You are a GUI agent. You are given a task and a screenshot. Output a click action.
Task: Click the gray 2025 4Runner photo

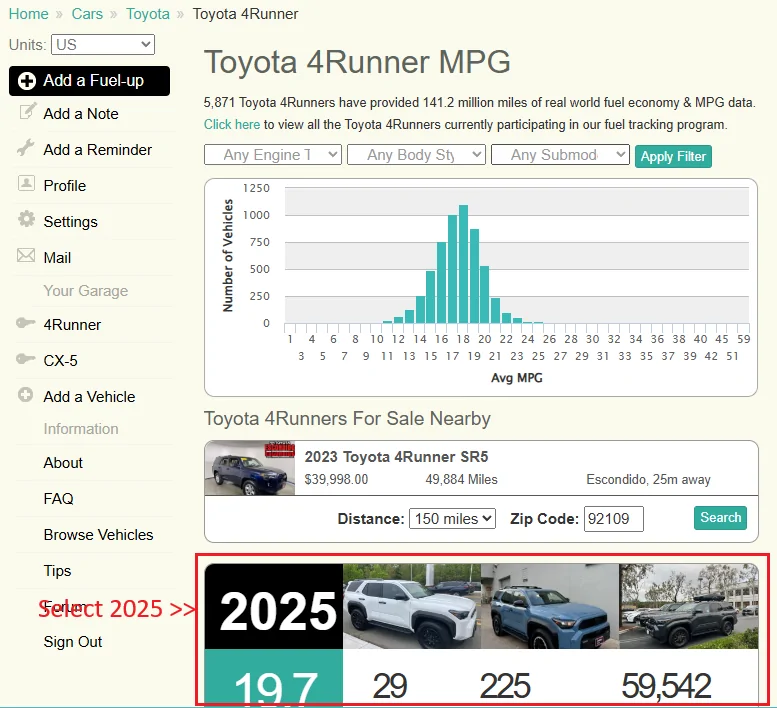(x=689, y=606)
